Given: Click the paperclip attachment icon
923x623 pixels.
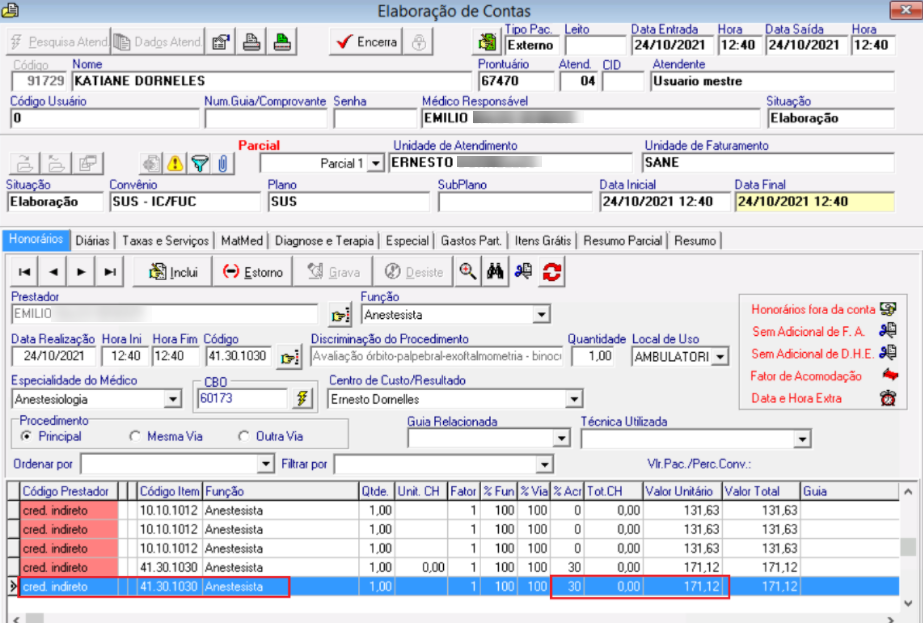Looking at the screenshot, I should click(223, 163).
